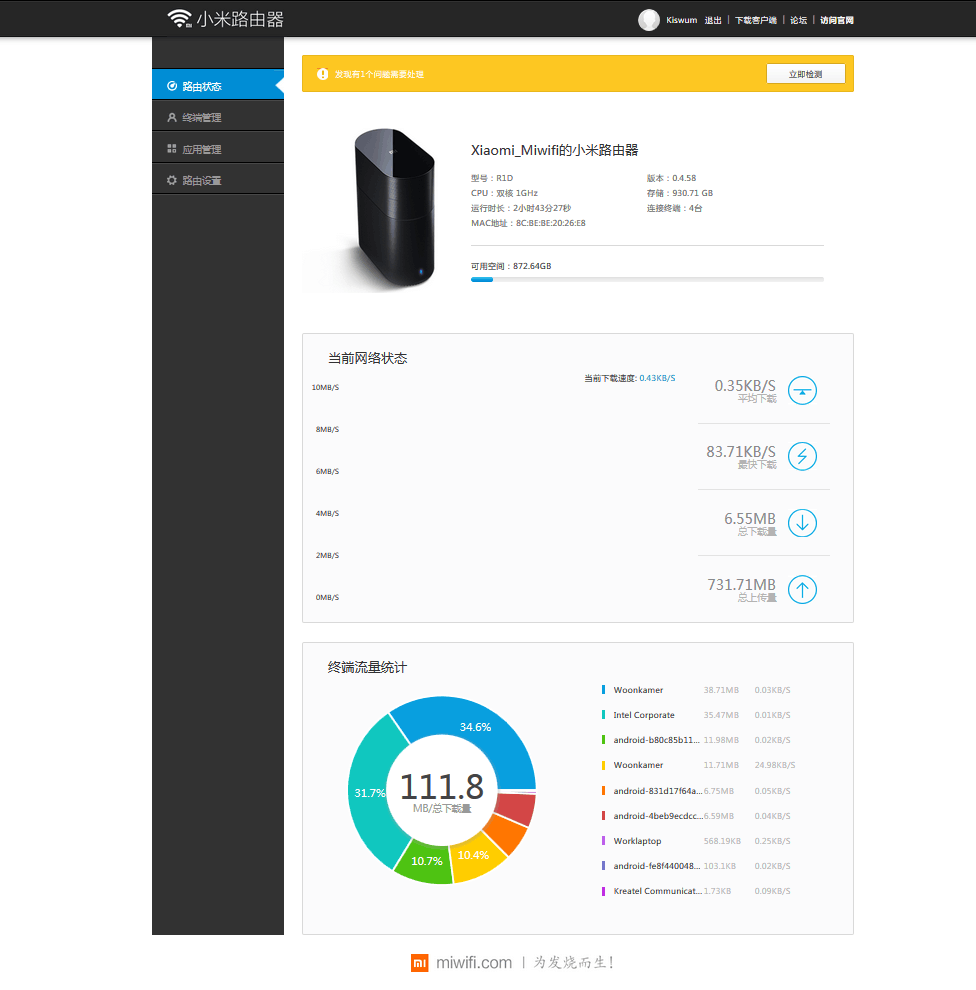Open 终端管理 sidebar menu item
This screenshot has width=976, height=990.
click(x=218, y=116)
